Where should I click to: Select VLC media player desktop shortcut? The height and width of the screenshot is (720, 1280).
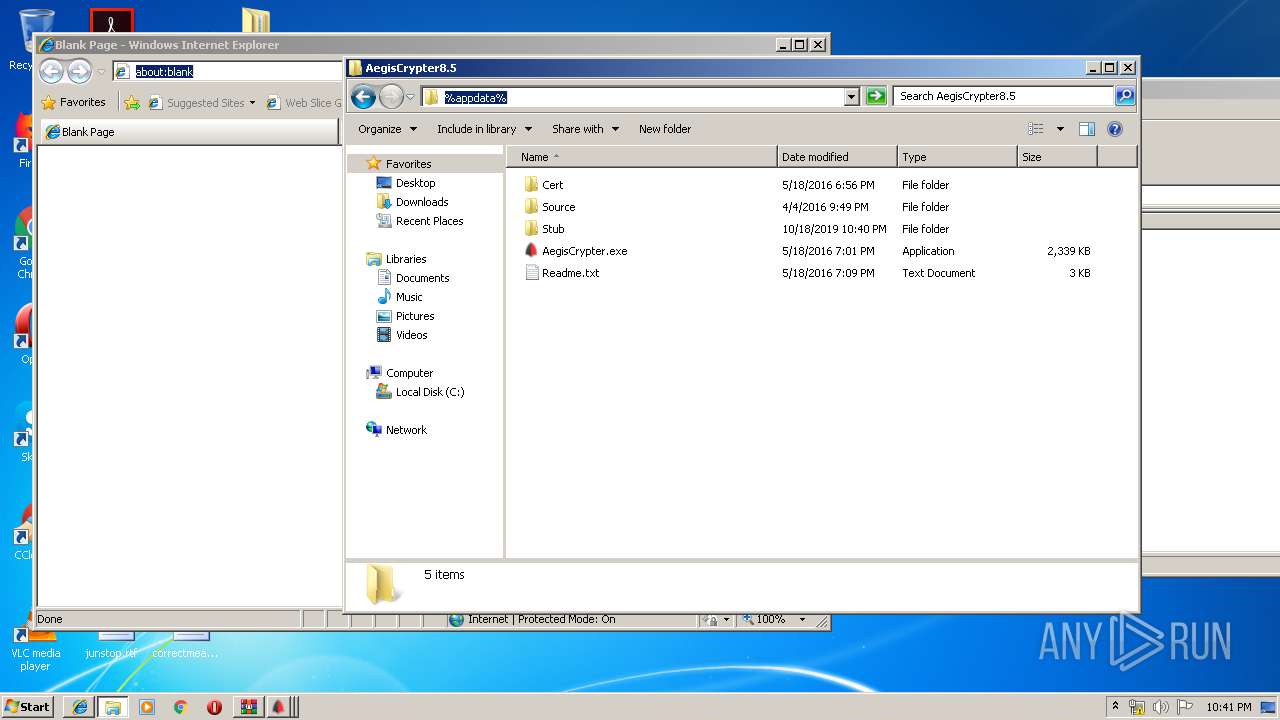(34, 645)
